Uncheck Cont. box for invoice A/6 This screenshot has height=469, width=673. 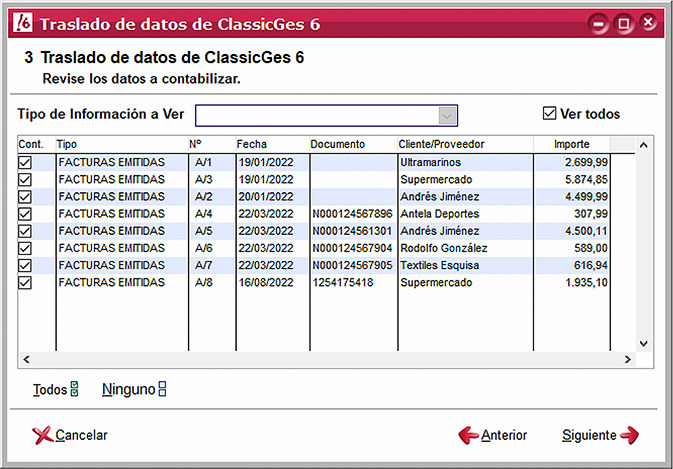(x=25, y=248)
